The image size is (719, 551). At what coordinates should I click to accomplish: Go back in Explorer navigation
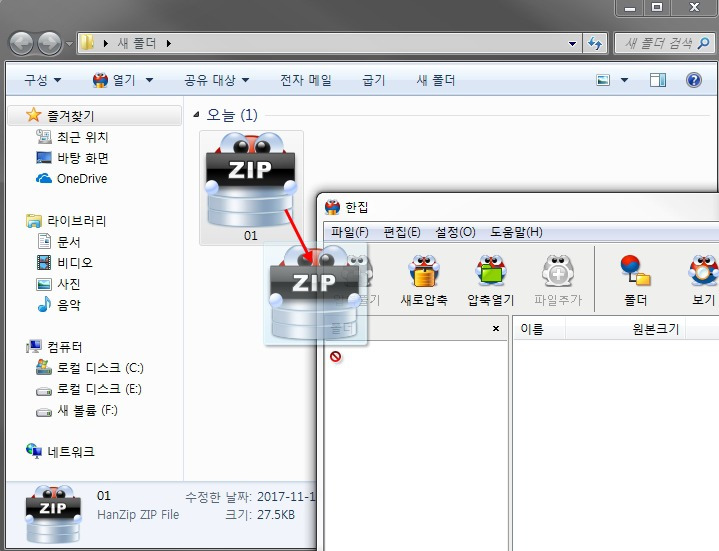22,44
